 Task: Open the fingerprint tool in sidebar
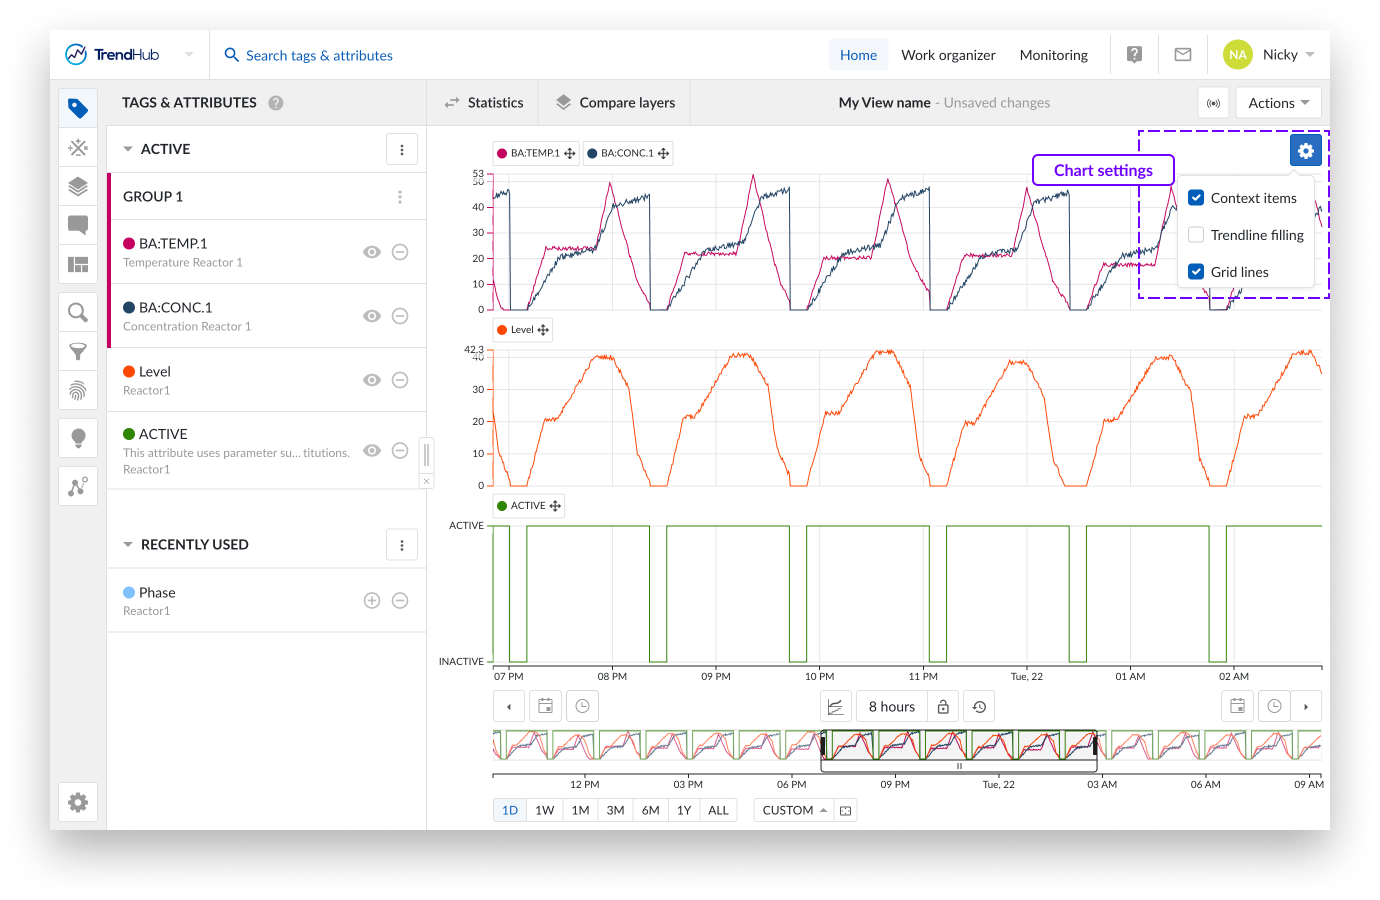point(78,390)
